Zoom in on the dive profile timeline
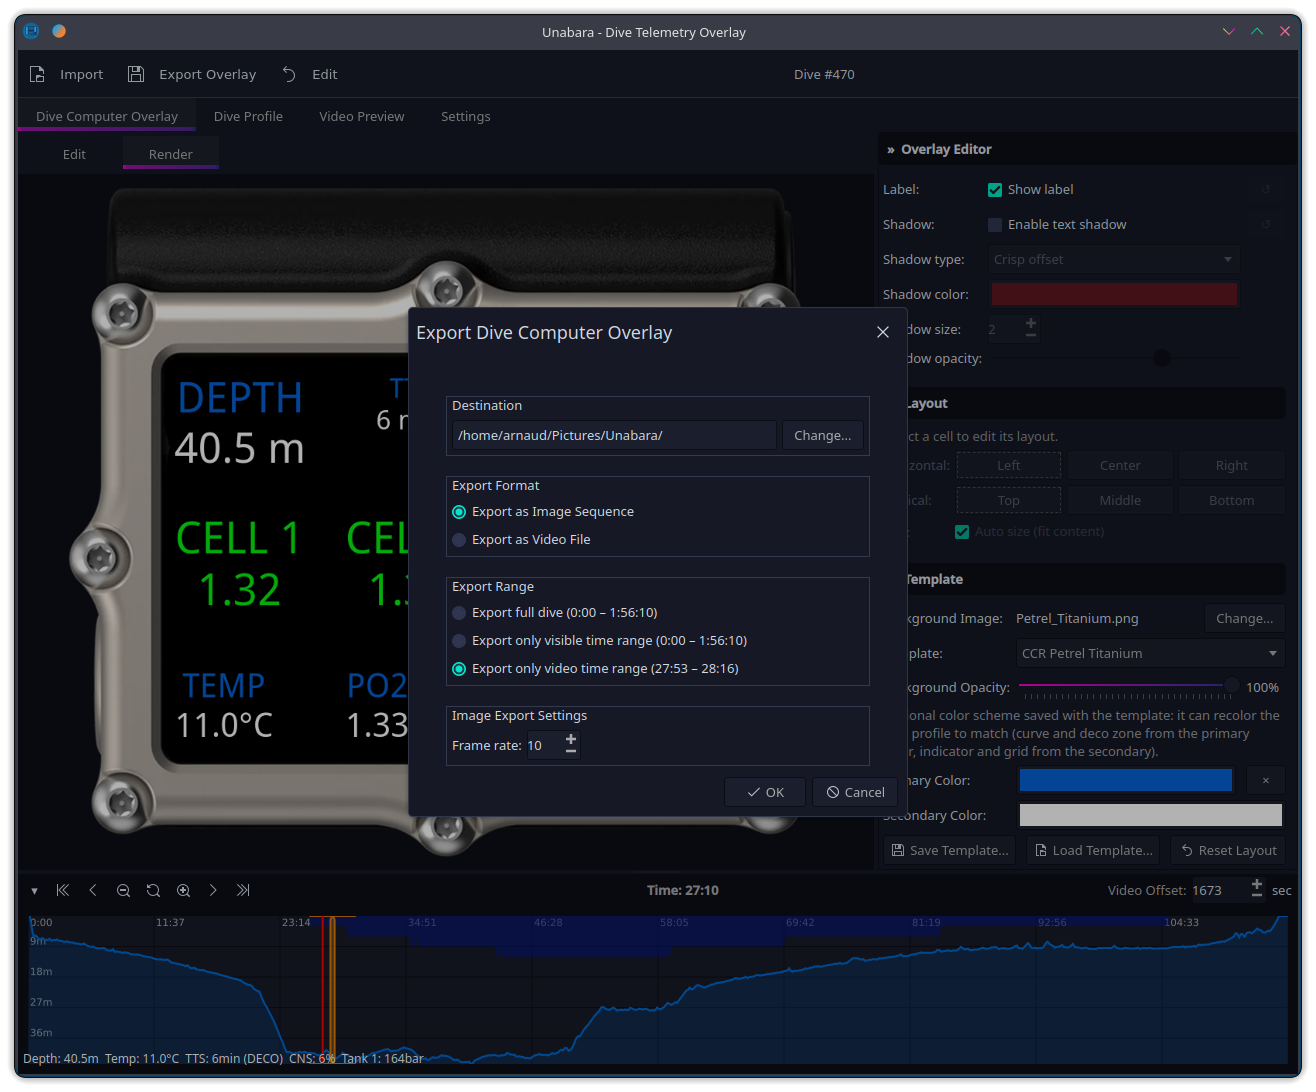Image resolution: width=1316 pixels, height=1092 pixels. tap(183, 890)
